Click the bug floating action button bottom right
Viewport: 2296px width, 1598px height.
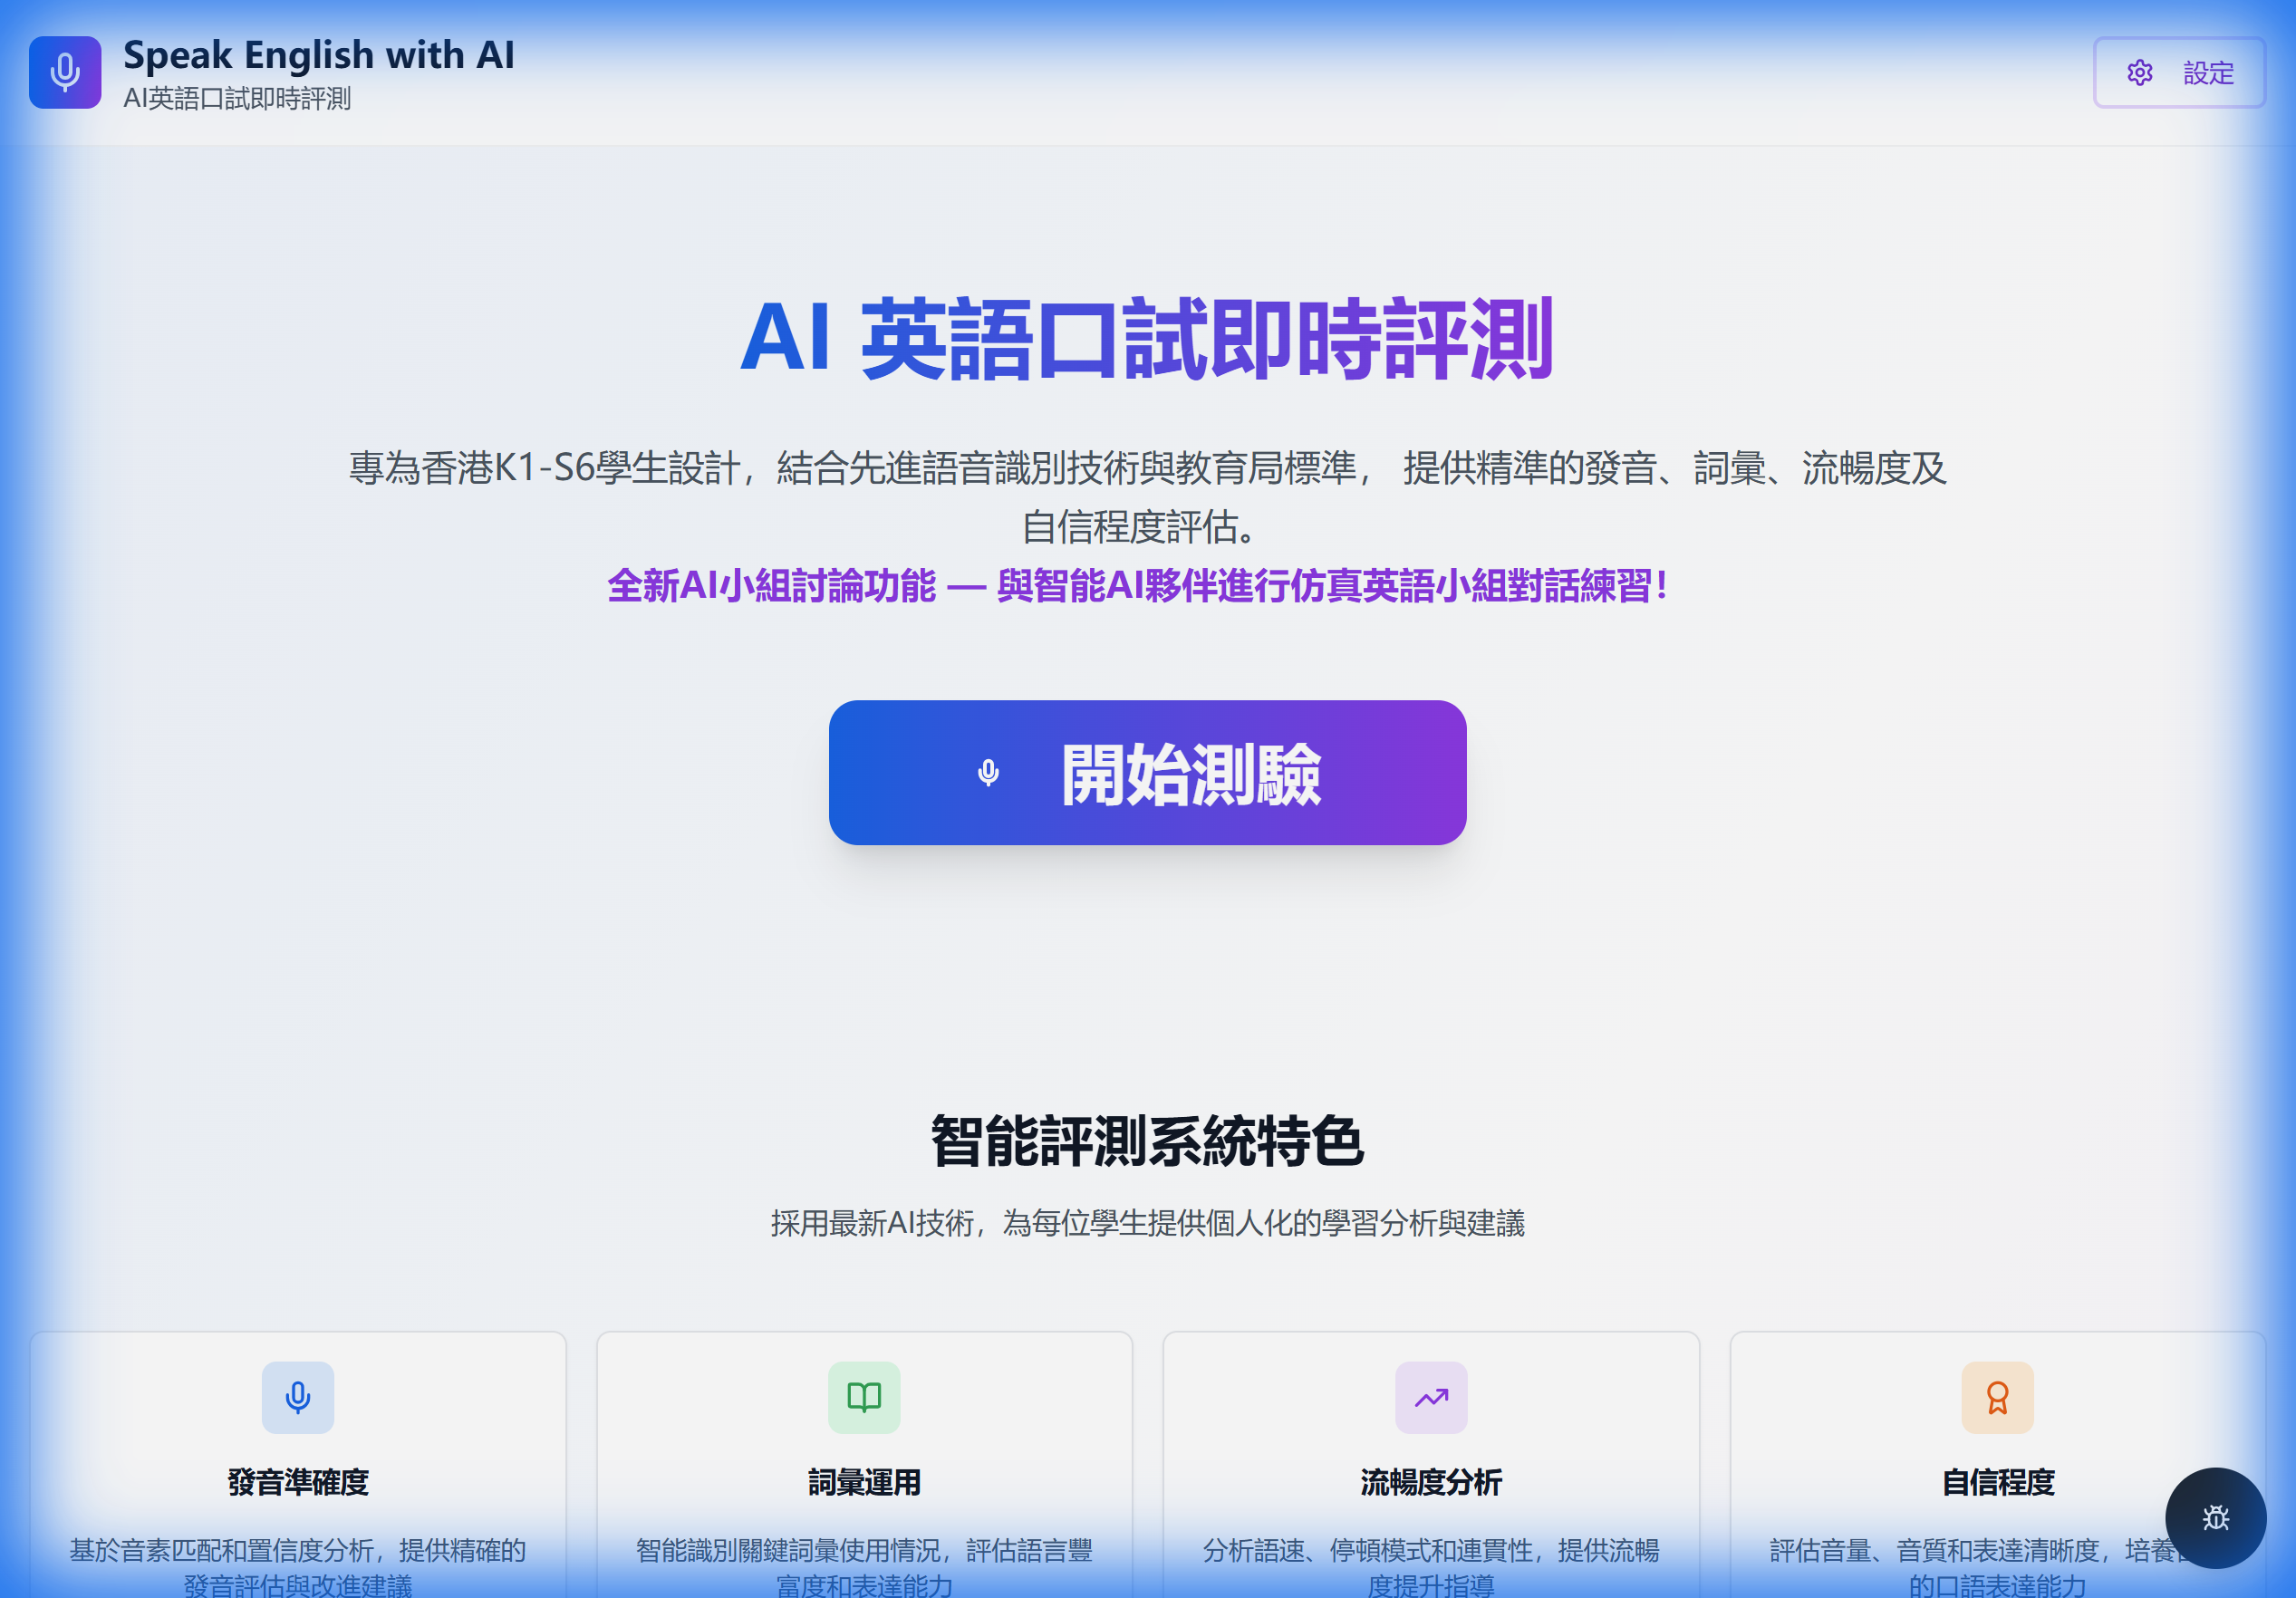(2215, 1517)
